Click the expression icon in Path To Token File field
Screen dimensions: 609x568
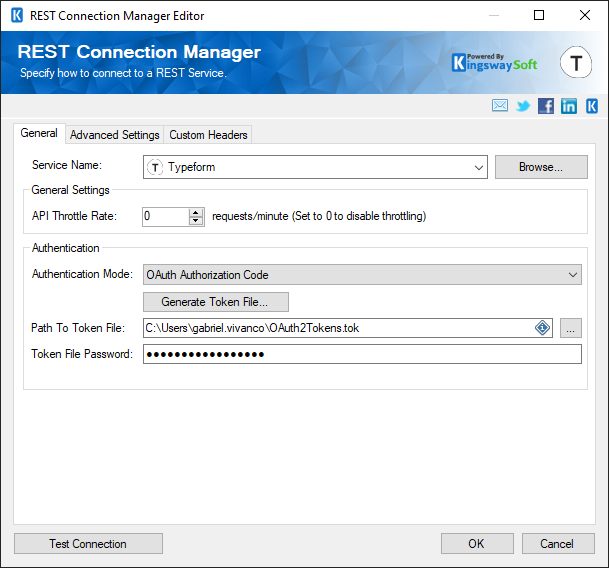click(x=542, y=328)
